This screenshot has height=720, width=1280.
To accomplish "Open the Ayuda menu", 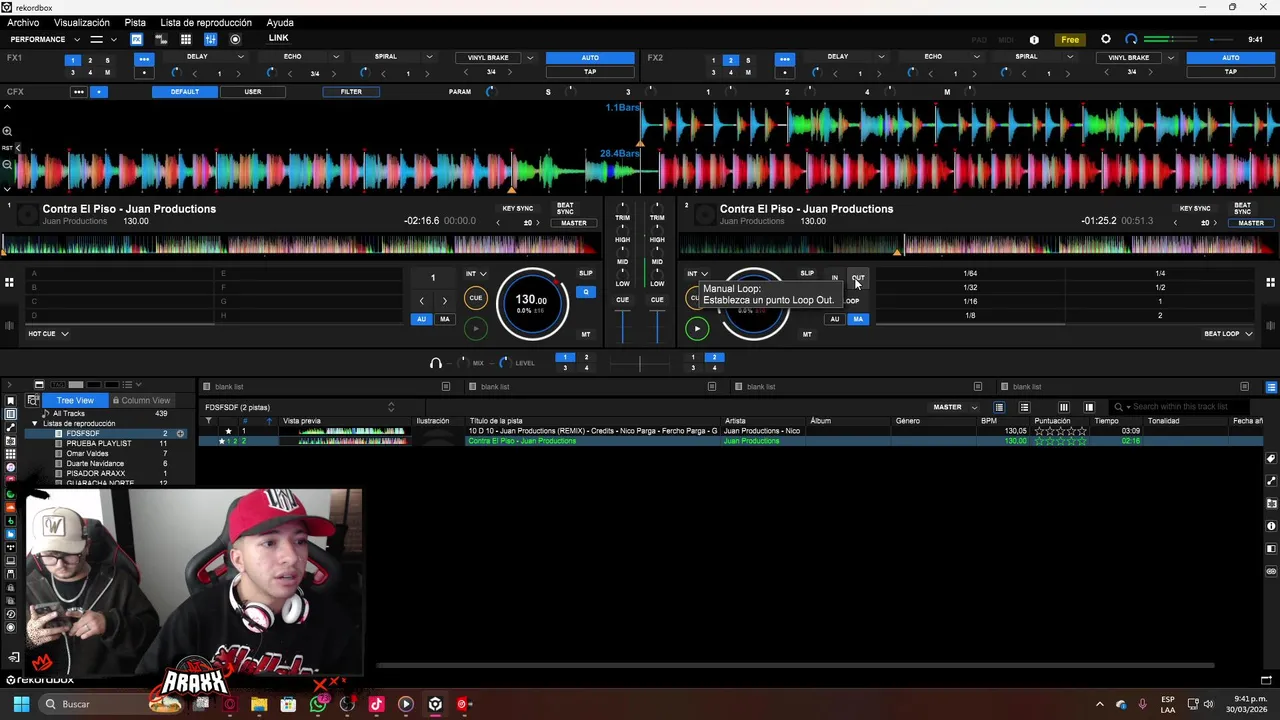I will (x=280, y=22).
